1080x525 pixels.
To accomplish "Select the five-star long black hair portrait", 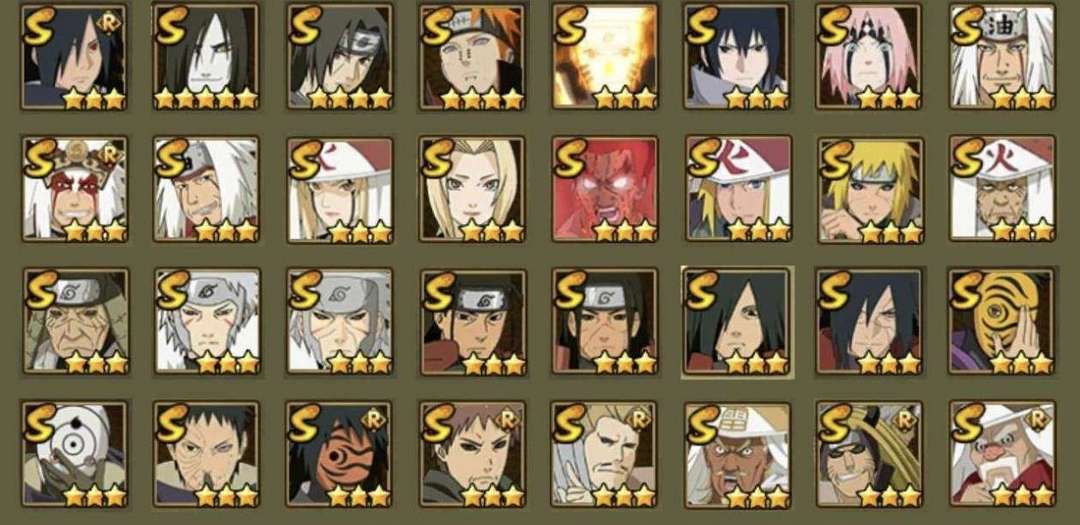I will tap(206, 56).
